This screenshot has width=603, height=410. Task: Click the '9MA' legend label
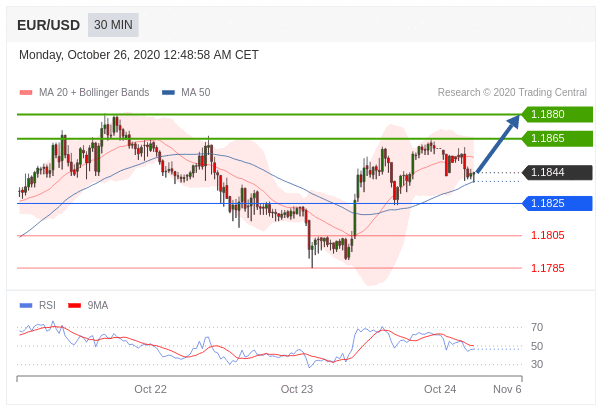point(98,305)
